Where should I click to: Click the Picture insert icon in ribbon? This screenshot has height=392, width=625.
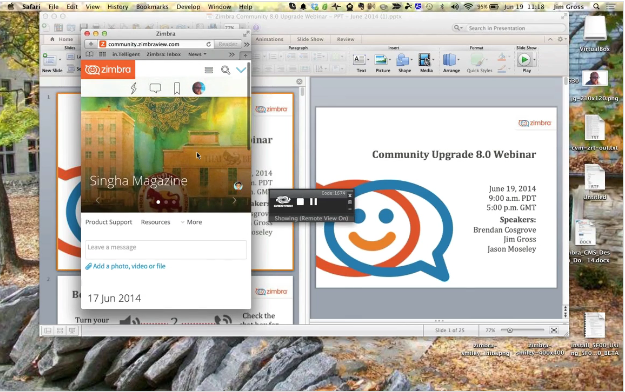[382, 63]
